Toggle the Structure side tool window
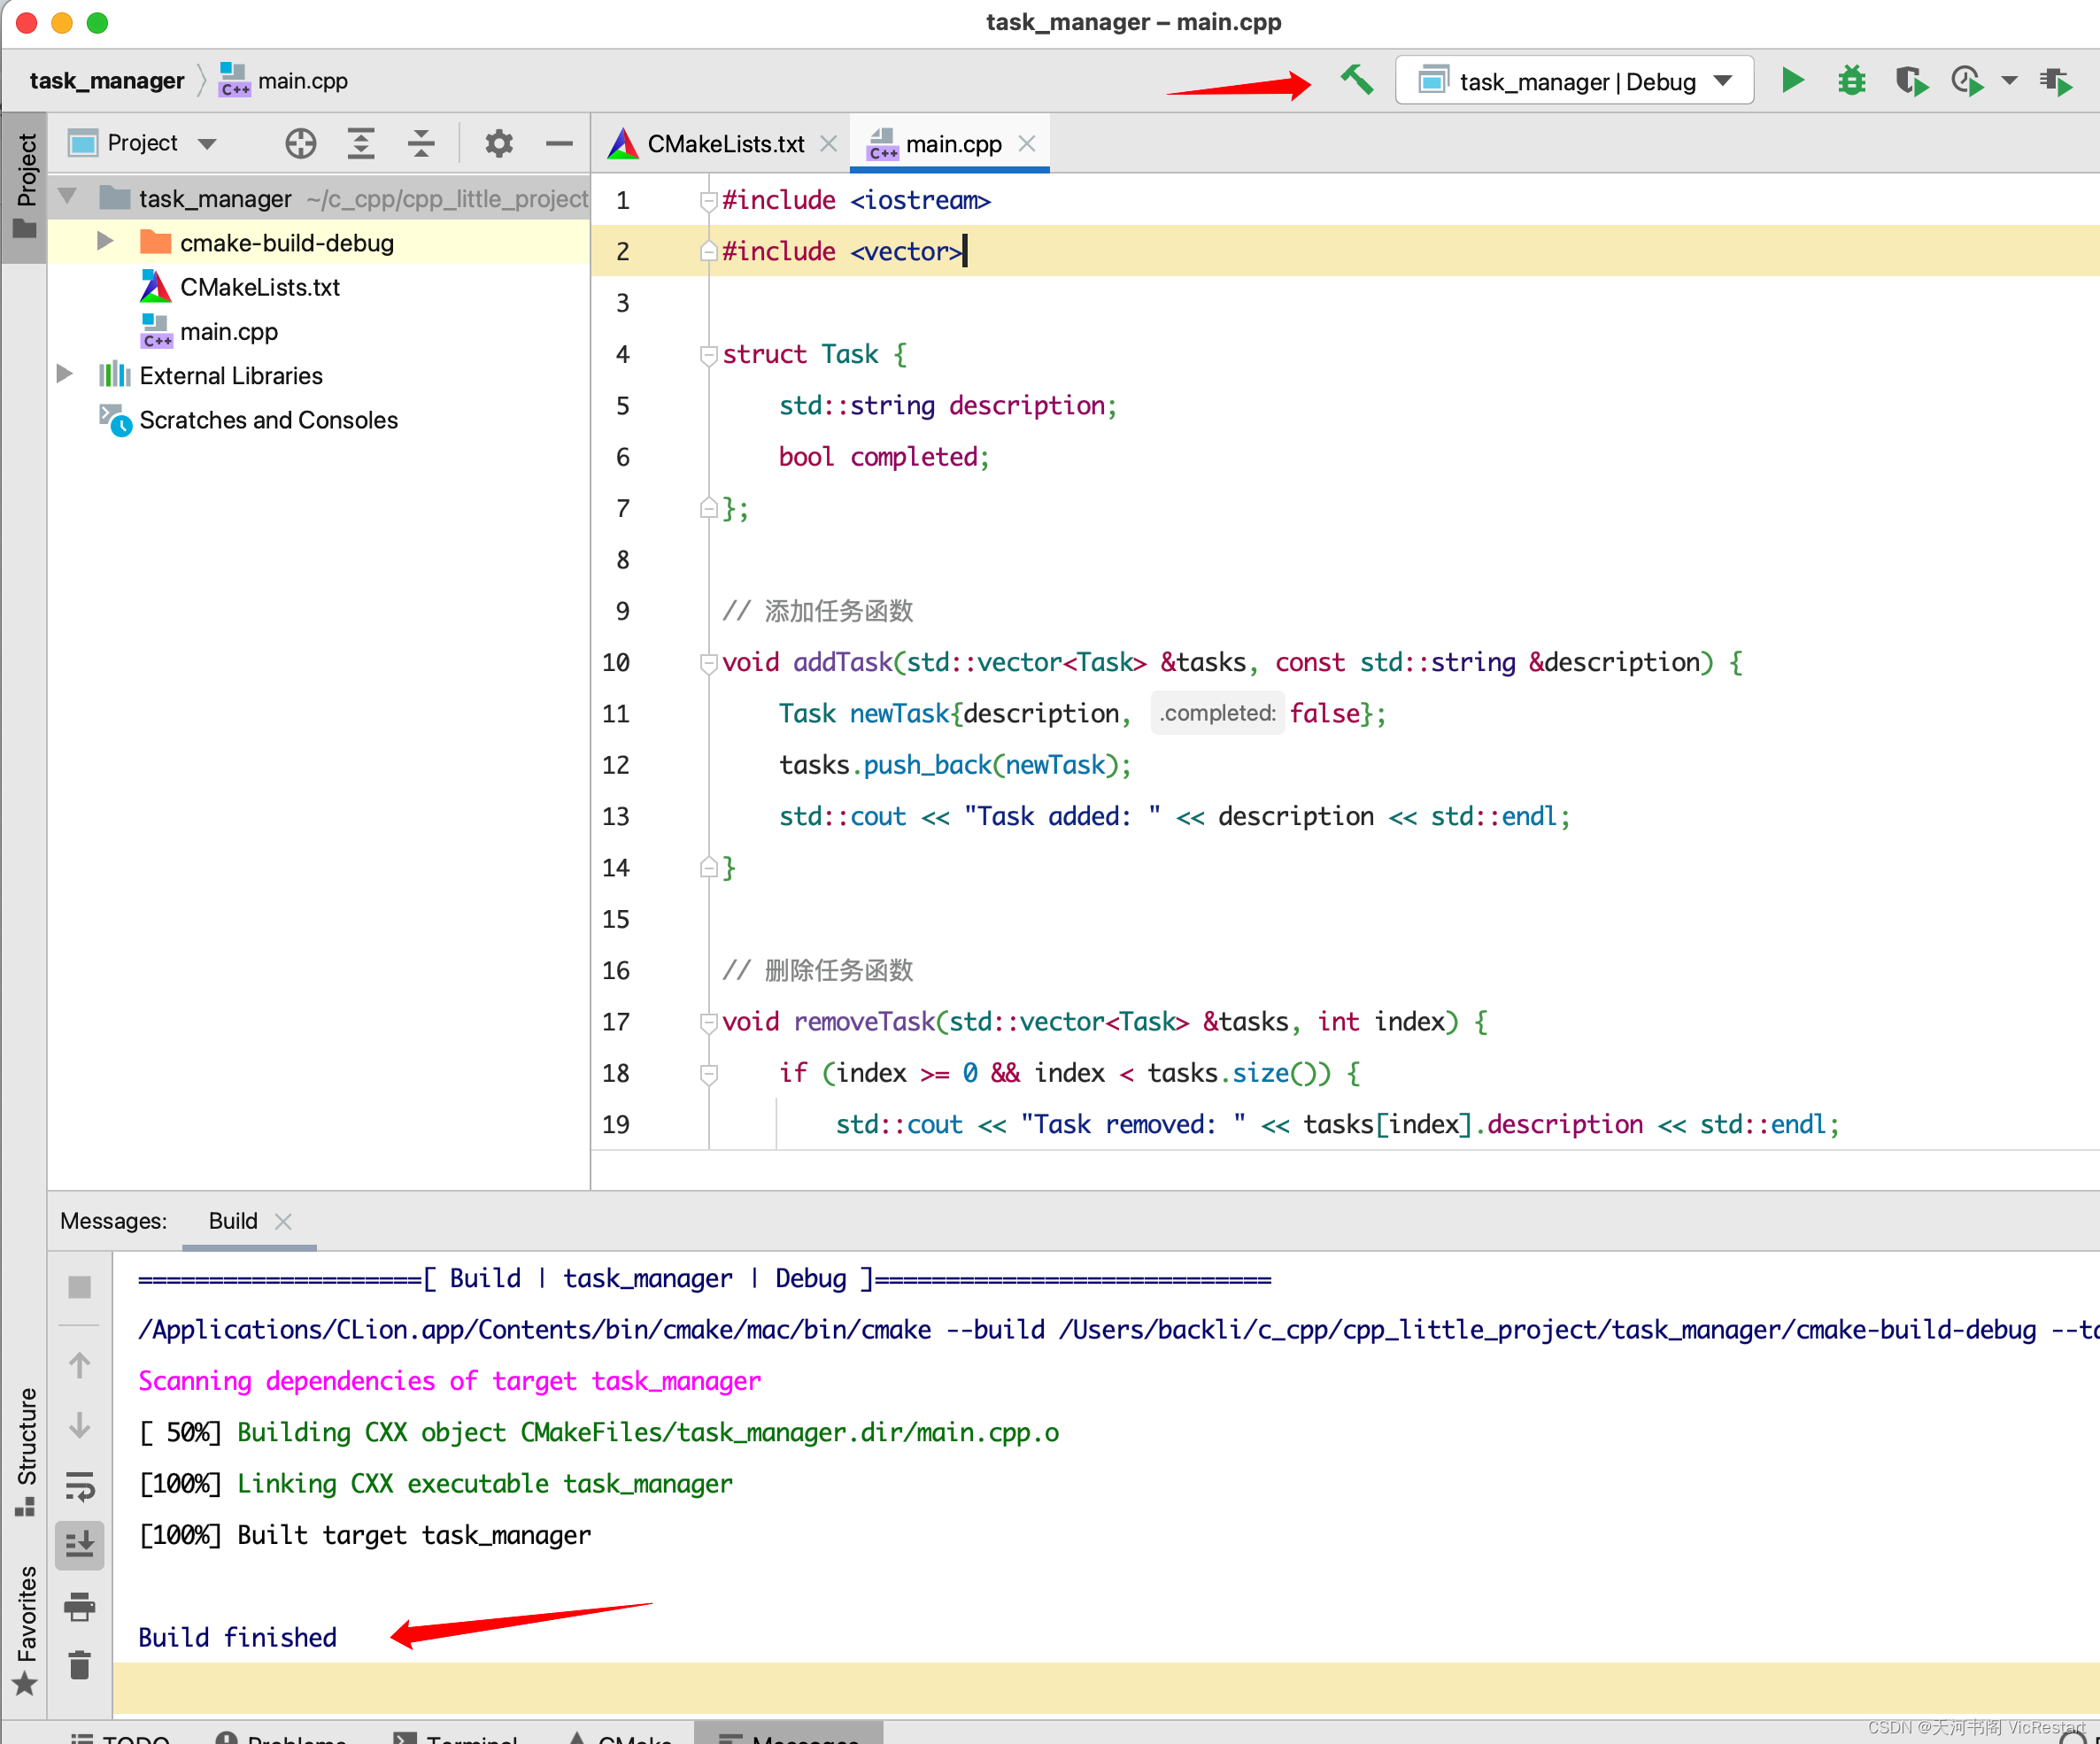2100x1744 pixels. tap(25, 1450)
